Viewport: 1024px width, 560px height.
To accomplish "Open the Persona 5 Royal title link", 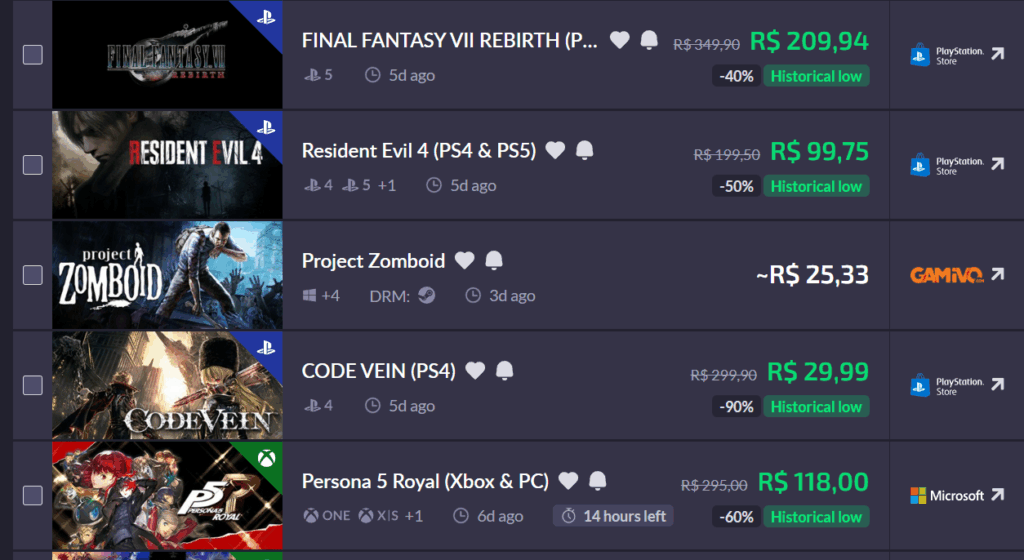I will [x=425, y=481].
